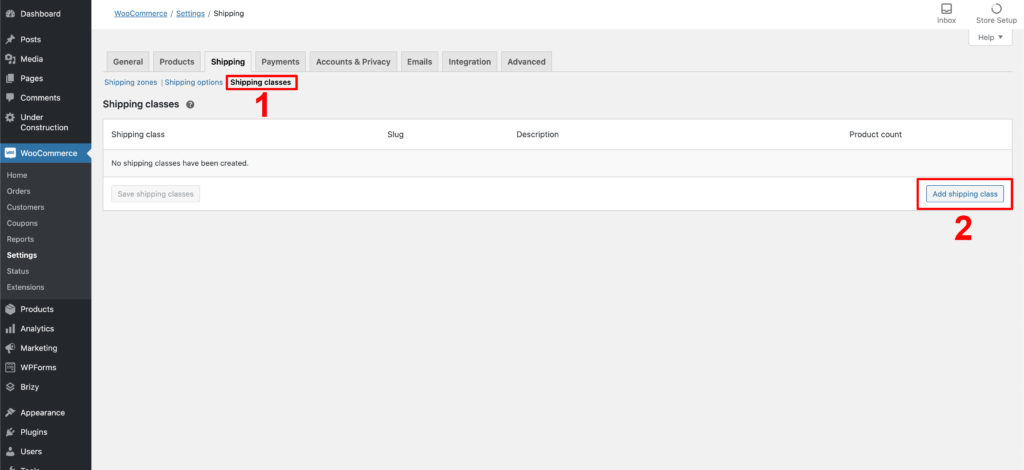Select the Shipping classes sub-link
Viewport: 1024px width, 470px height.
[x=261, y=83]
